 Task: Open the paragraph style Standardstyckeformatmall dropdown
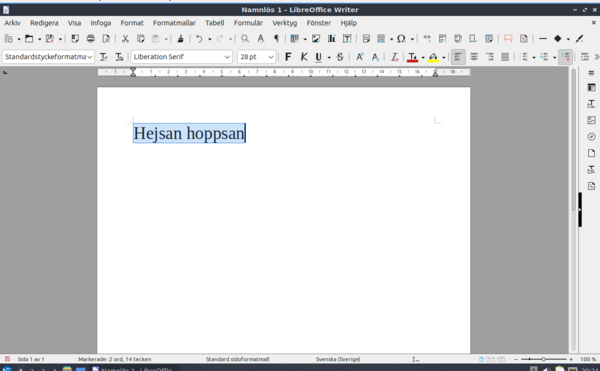point(89,57)
